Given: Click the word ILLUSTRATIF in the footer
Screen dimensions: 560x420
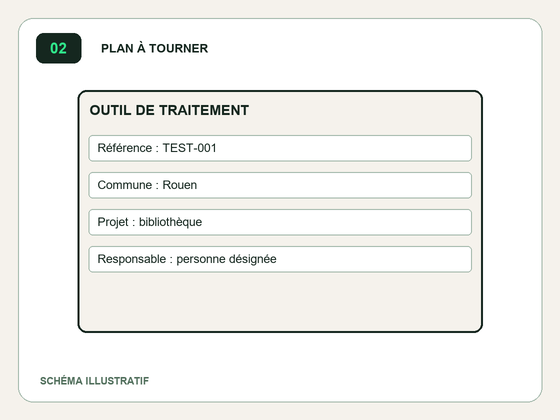Looking at the screenshot, I should (x=117, y=381).
